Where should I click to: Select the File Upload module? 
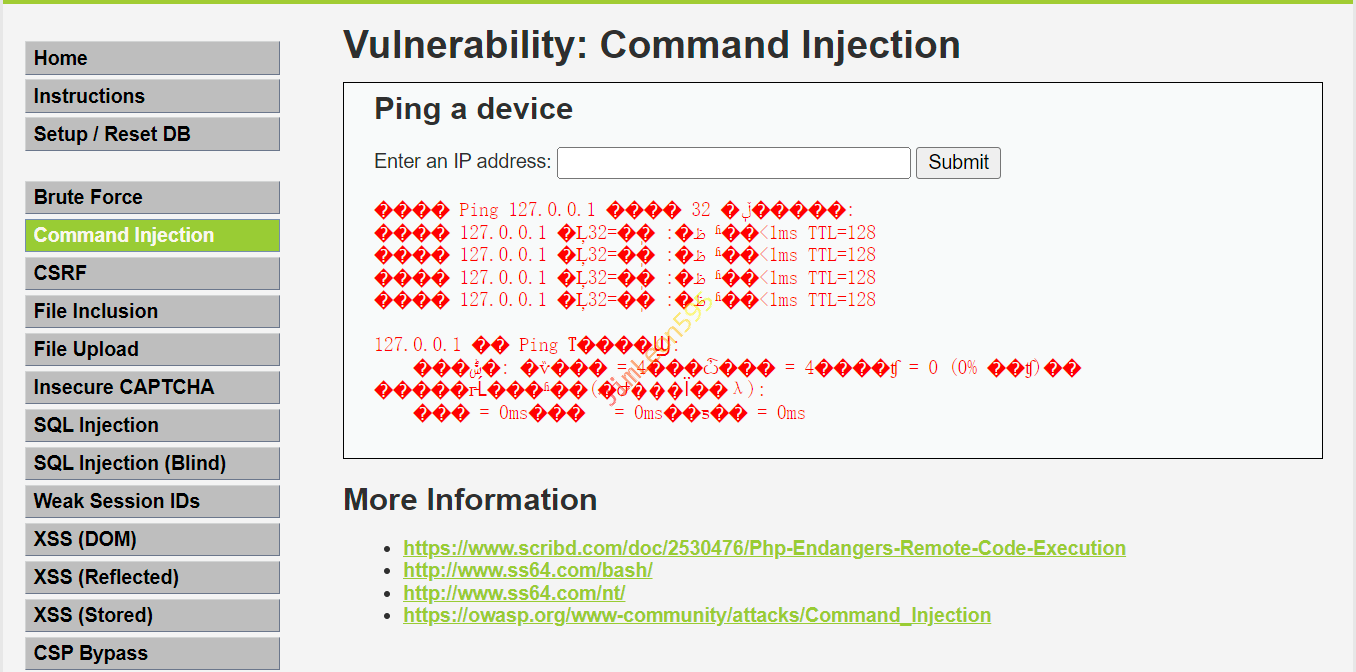coord(152,349)
